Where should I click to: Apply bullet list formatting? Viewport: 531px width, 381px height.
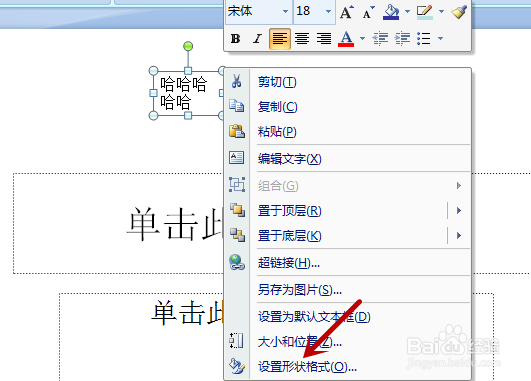(x=424, y=39)
